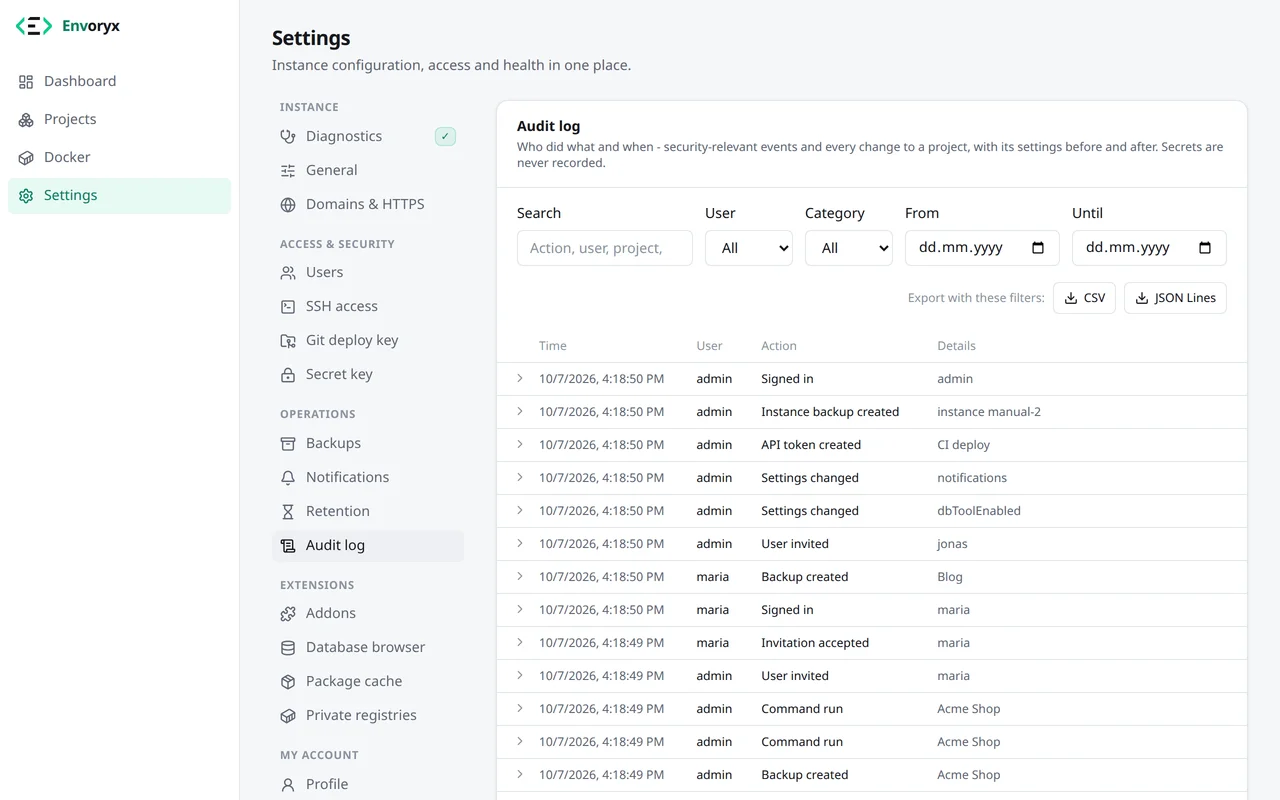Image resolution: width=1280 pixels, height=800 pixels.
Task: Expand the API token created row
Action: tap(520, 444)
